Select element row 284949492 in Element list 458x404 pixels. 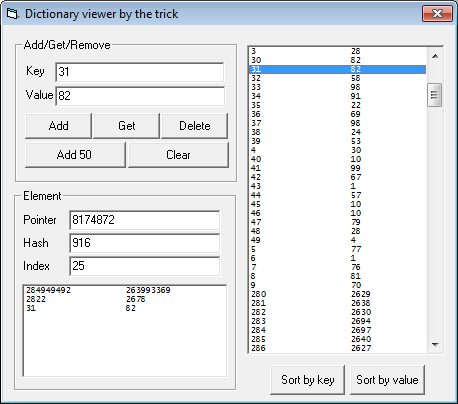[125, 290]
